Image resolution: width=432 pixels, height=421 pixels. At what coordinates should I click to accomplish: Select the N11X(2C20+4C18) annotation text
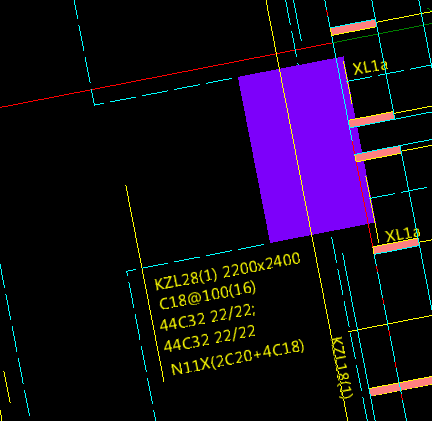tap(237, 357)
